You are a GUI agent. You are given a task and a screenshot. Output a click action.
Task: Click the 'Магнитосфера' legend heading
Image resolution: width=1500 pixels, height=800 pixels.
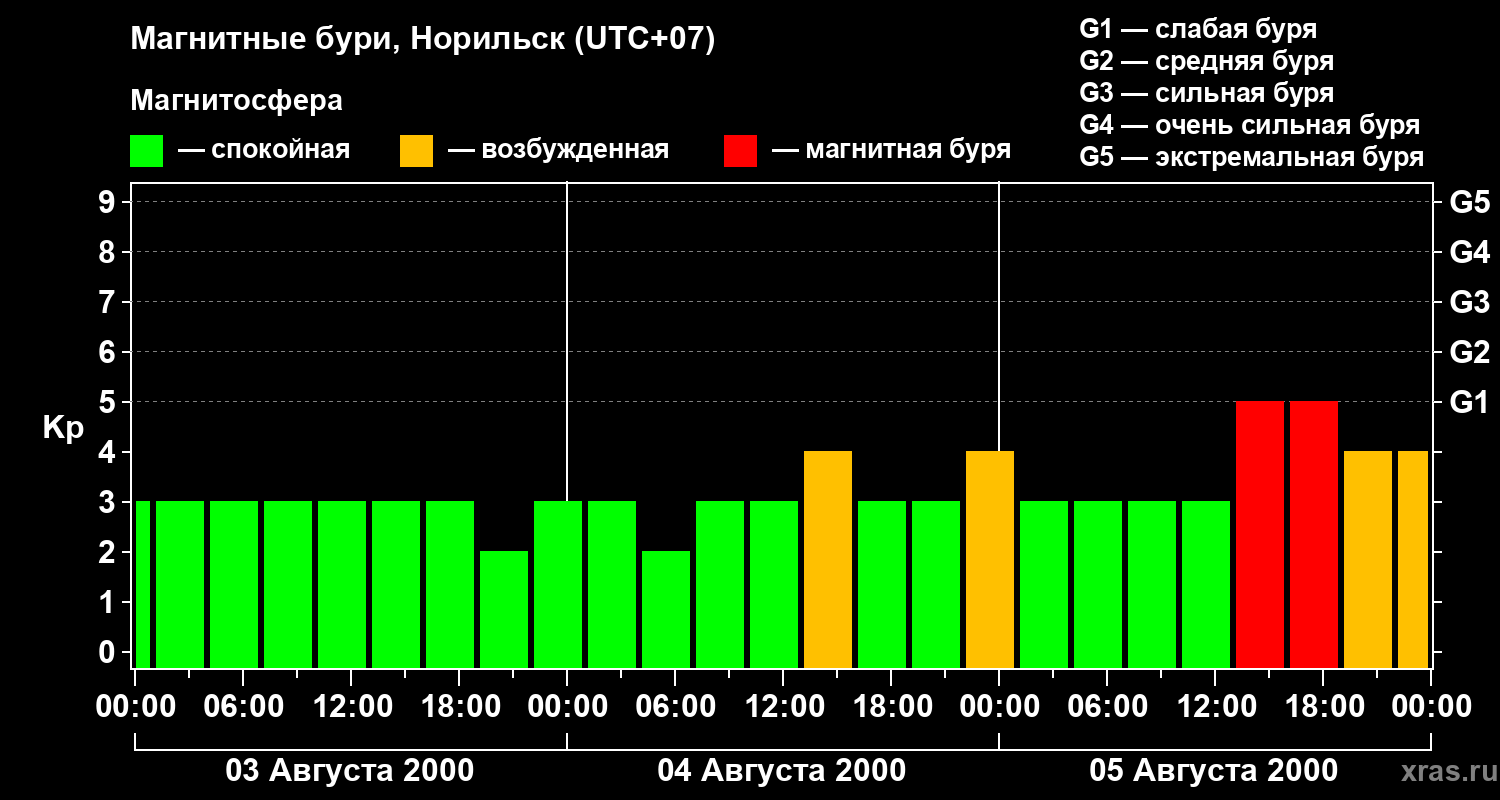[x=237, y=101]
